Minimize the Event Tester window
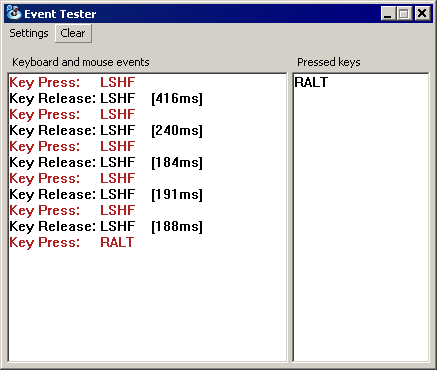This screenshot has height=370, width=437. (388, 14)
